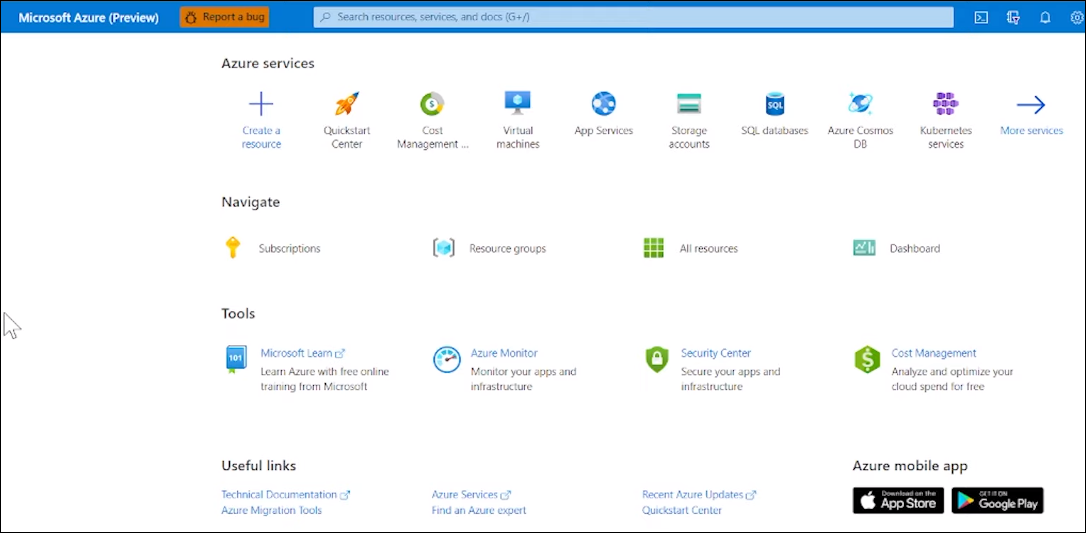Open Storage accounts service icon
This screenshot has width=1086, height=533.
[x=689, y=104]
